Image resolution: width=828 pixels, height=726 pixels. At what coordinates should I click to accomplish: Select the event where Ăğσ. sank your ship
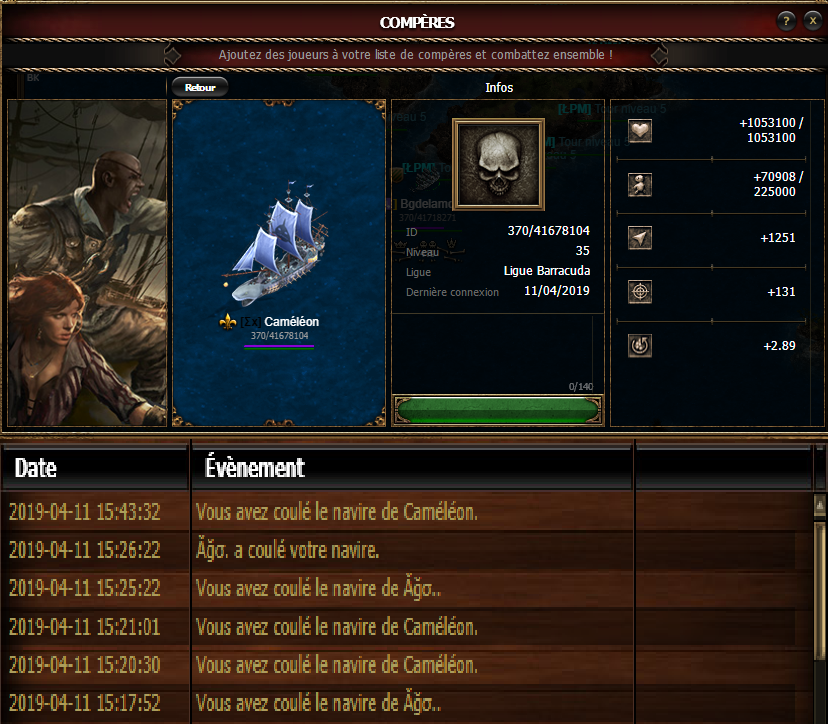[407, 550]
